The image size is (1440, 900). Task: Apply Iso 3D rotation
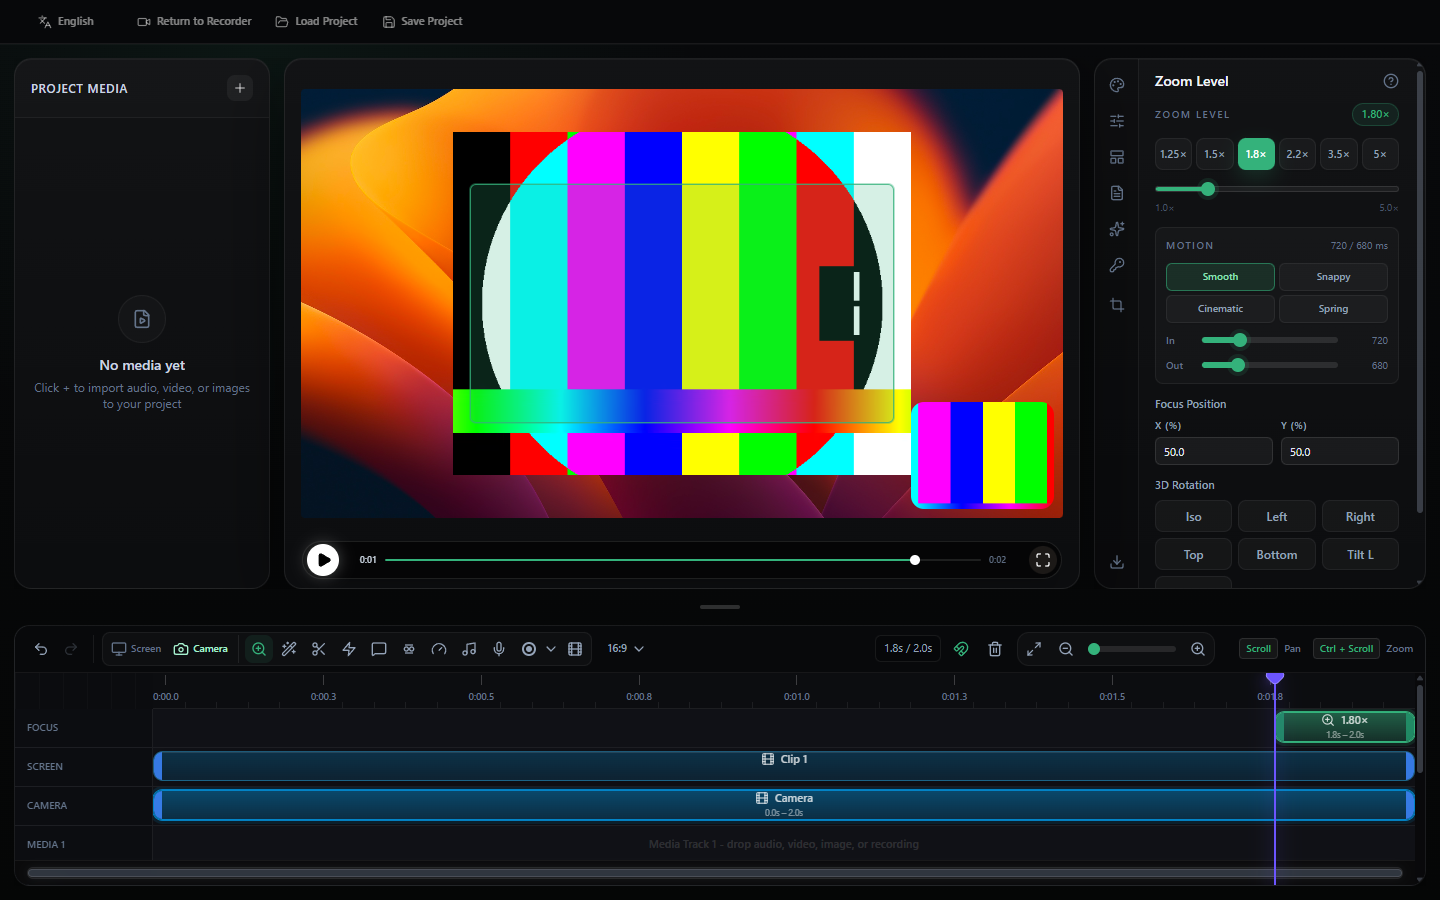1193,517
